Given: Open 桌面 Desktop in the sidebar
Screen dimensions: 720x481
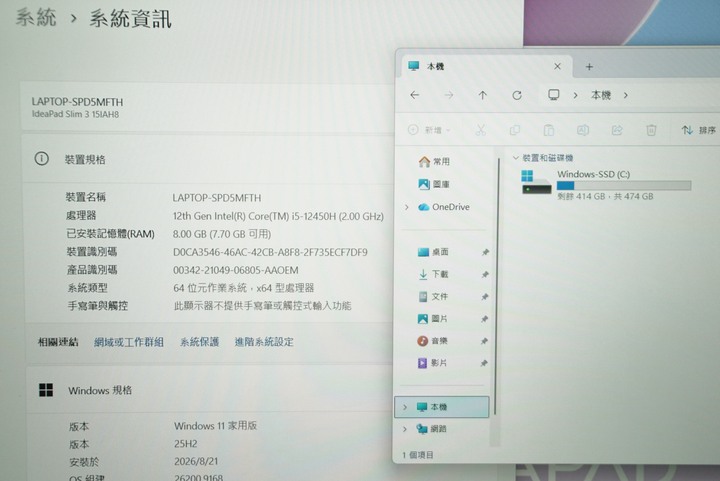Looking at the screenshot, I should (433, 252).
